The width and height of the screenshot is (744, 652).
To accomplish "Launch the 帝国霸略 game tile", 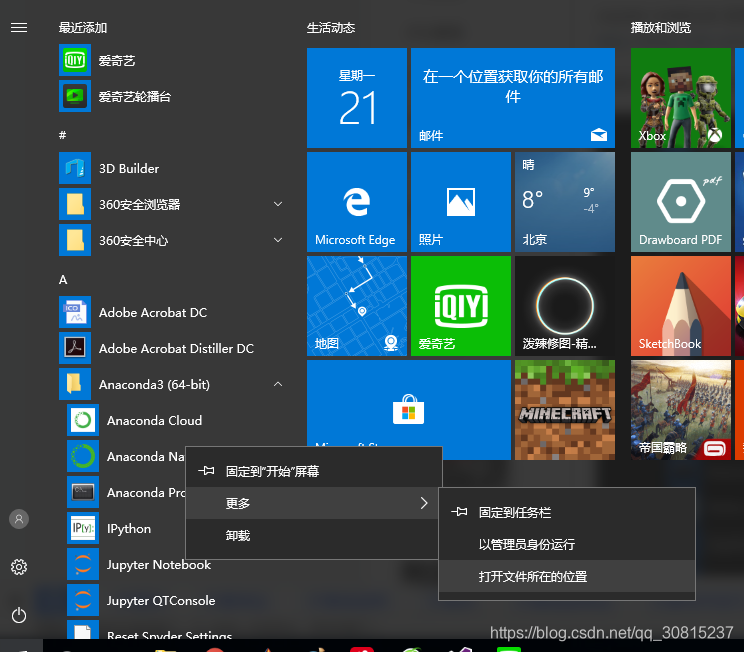I will (x=681, y=410).
